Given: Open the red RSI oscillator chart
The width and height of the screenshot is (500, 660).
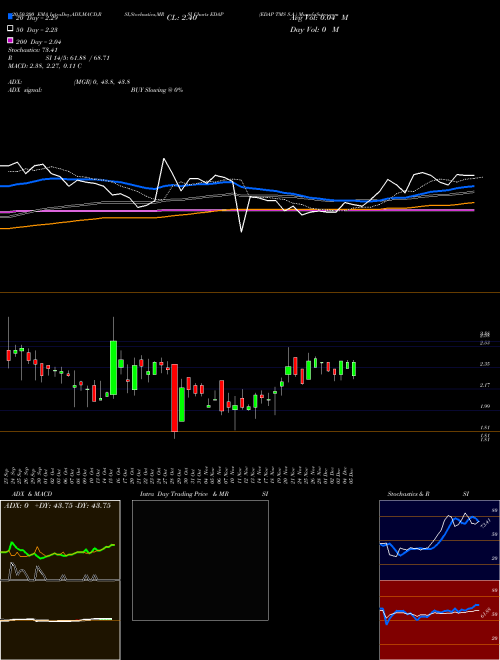Looking at the screenshot, I should click(439, 620).
